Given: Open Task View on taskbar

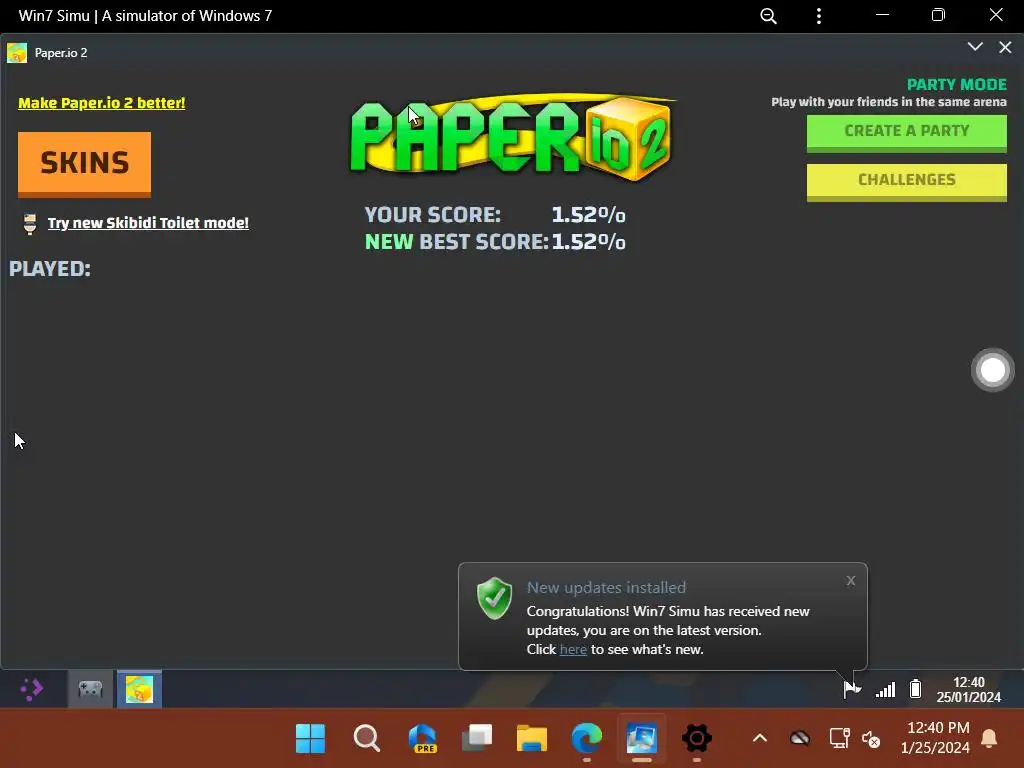Looking at the screenshot, I should pos(477,739).
